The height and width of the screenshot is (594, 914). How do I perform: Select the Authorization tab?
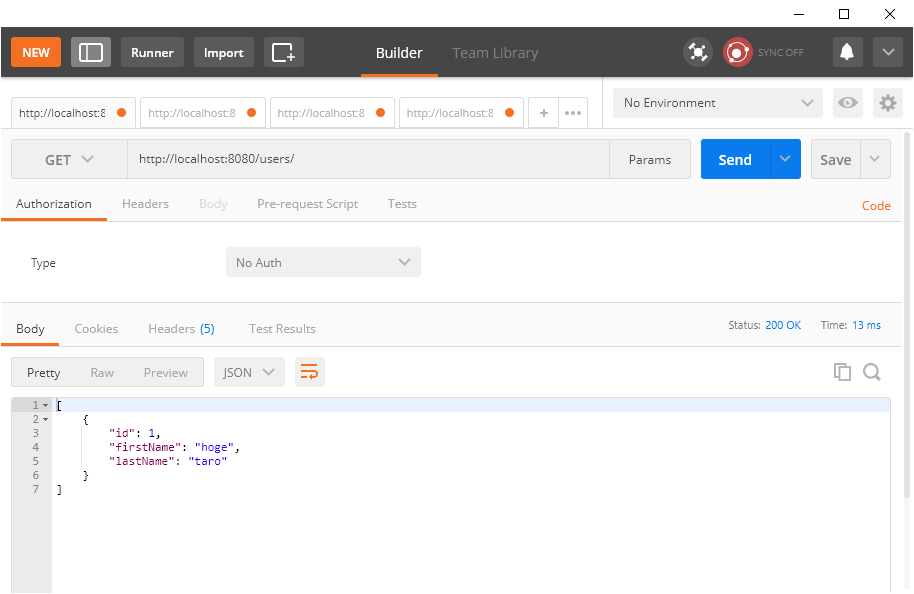click(x=54, y=204)
